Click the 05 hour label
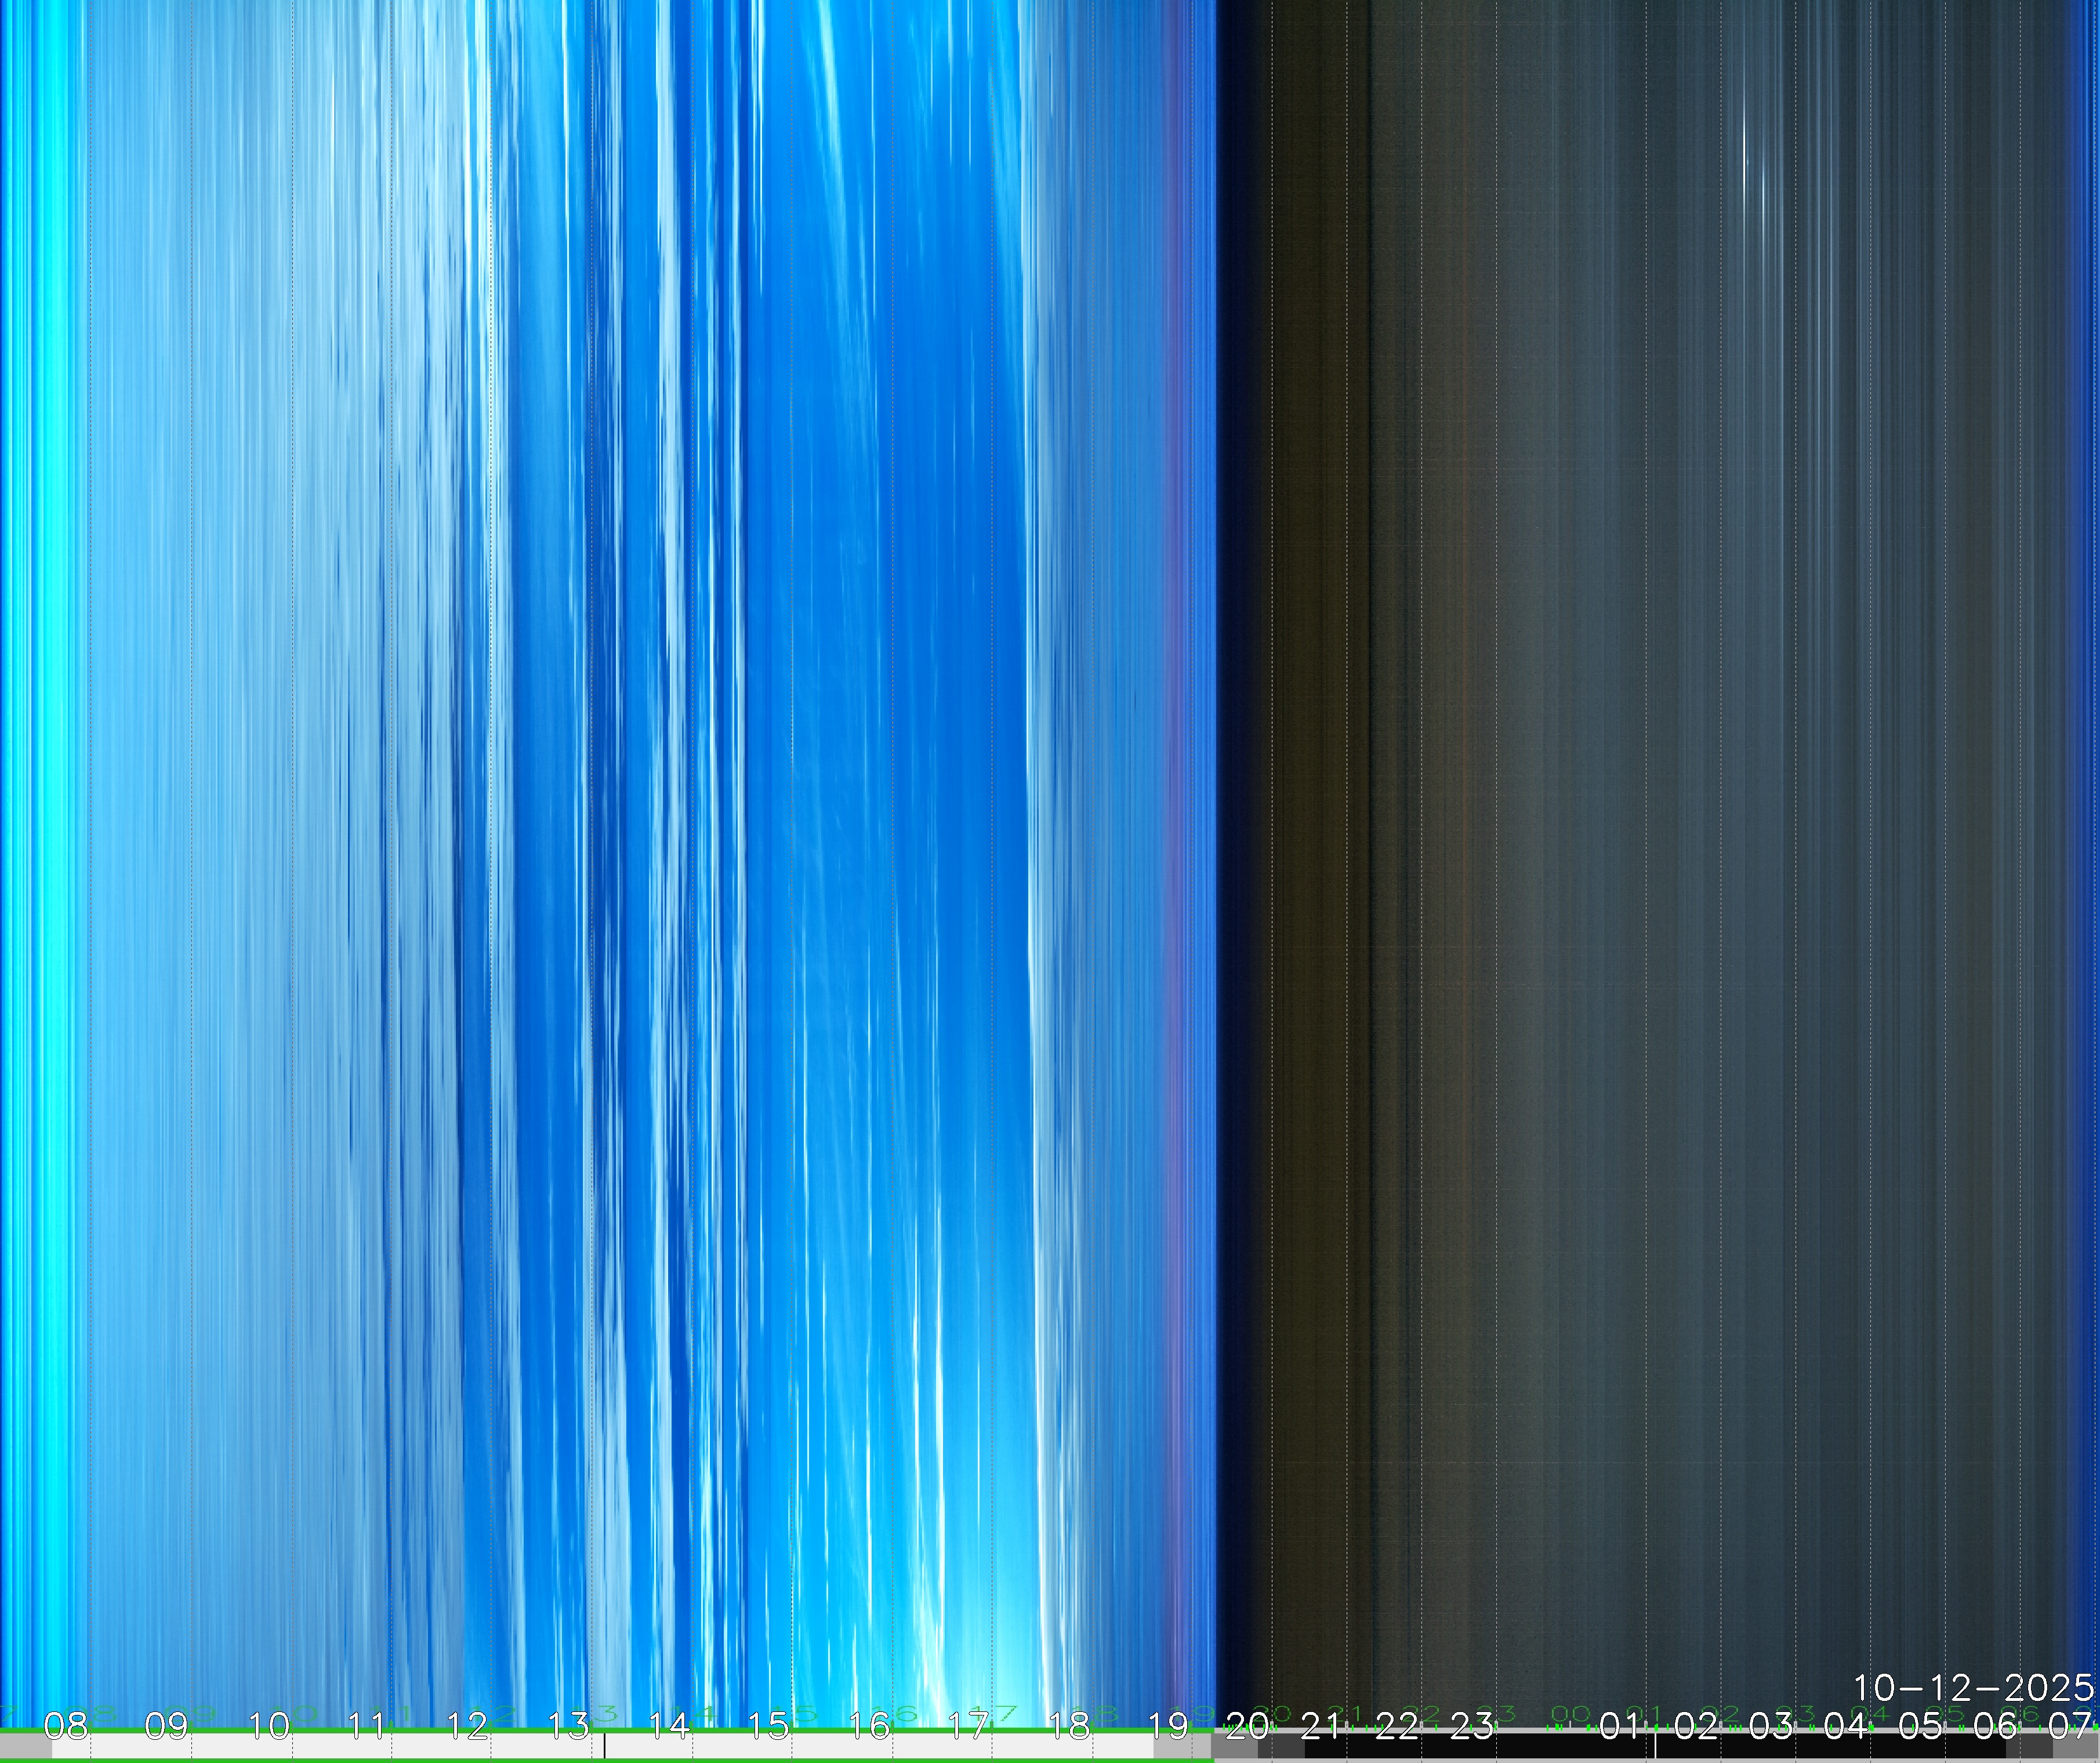This screenshot has height=1763, width=2100. tap(1920, 1725)
